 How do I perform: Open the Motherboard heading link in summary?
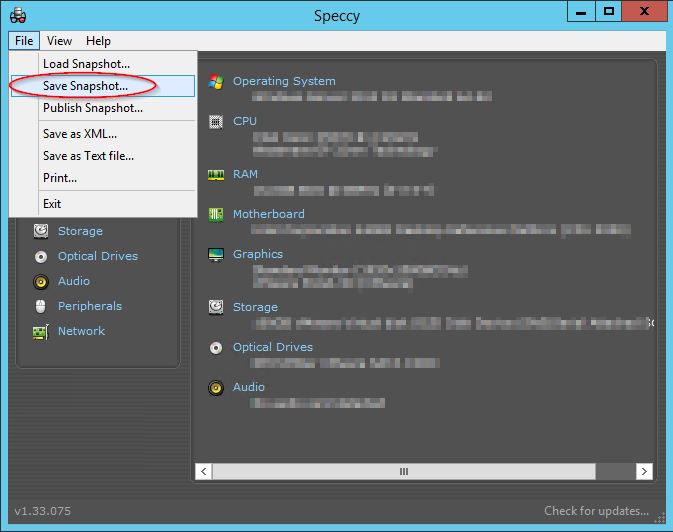tap(268, 214)
